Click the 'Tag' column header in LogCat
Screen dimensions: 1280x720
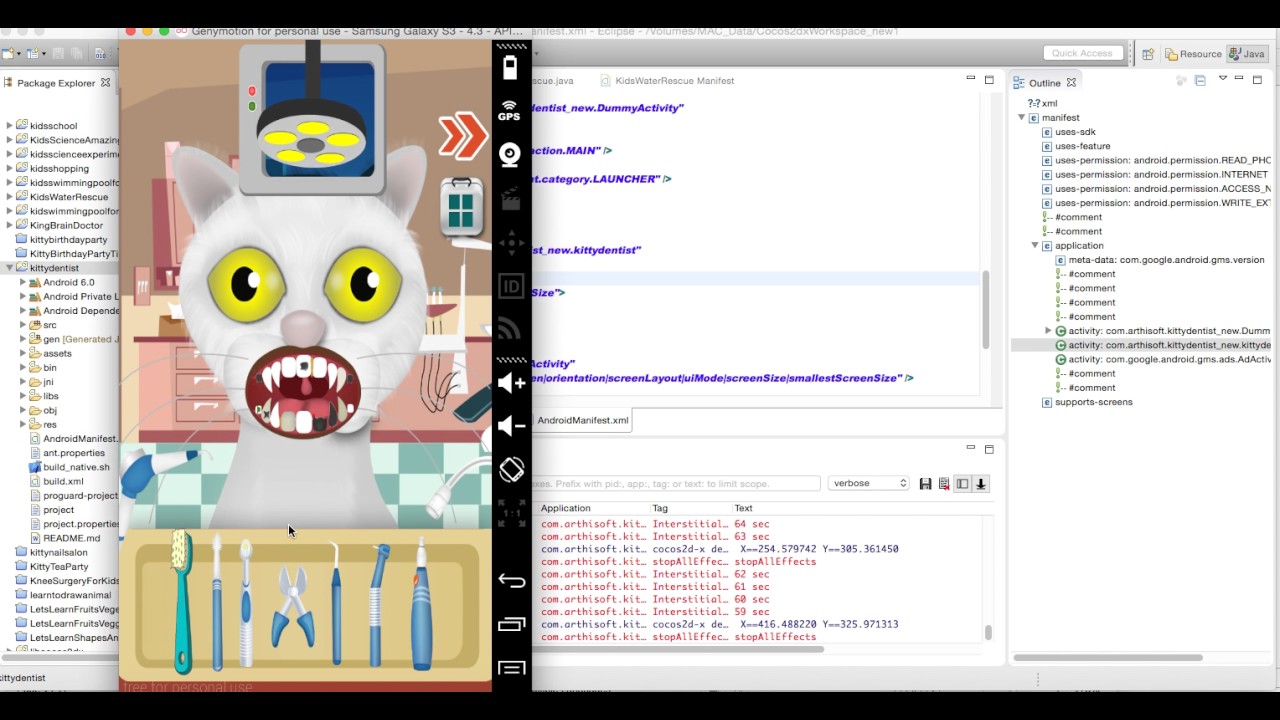(x=660, y=508)
